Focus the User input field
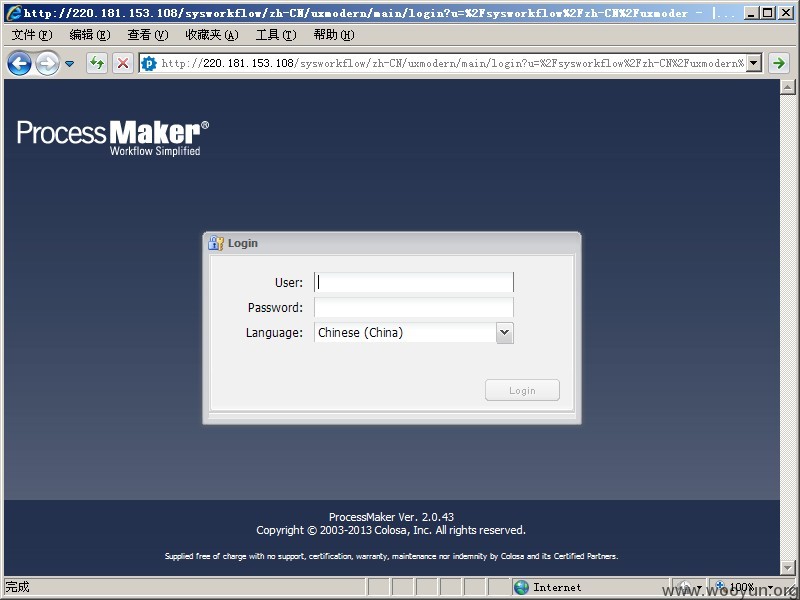Screen dimensions: 800x600 click(414, 282)
